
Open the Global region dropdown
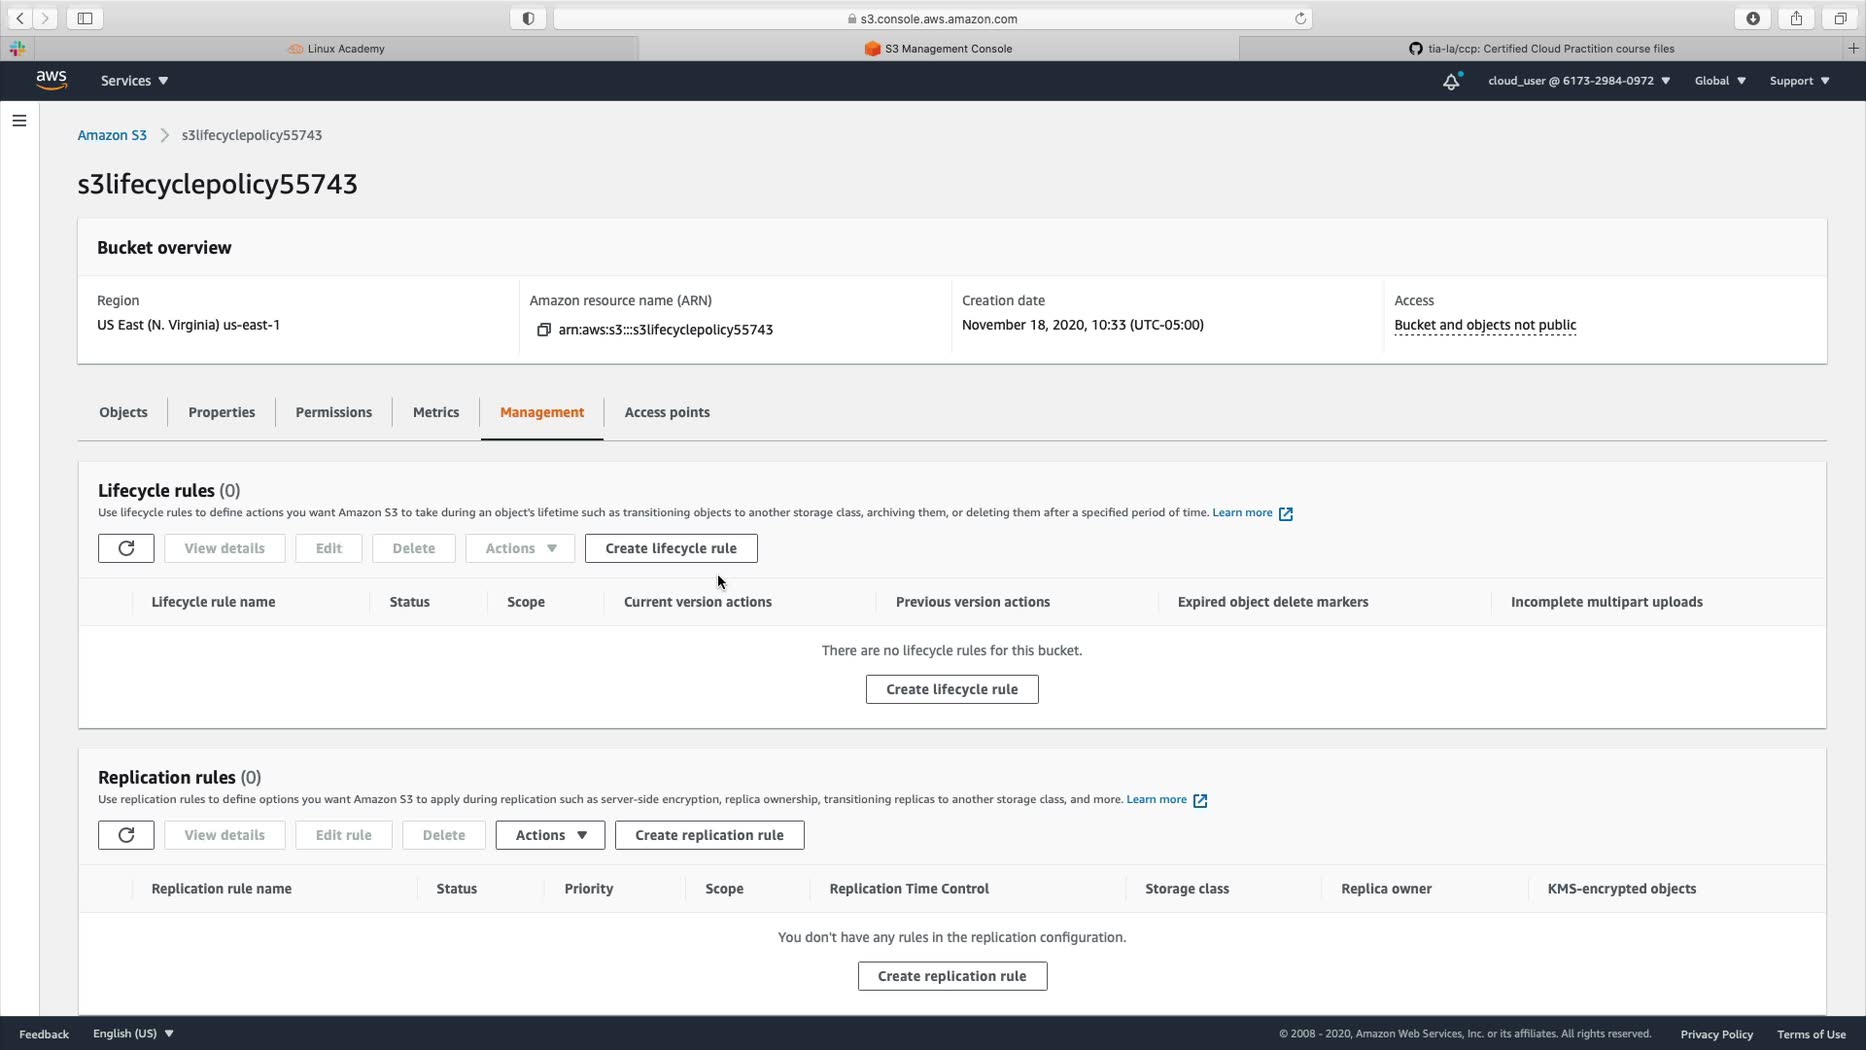(1720, 81)
